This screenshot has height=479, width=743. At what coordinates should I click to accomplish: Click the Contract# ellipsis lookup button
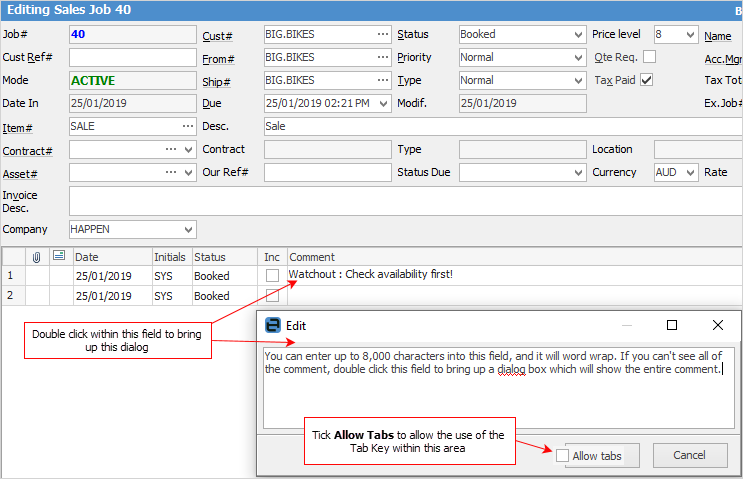point(170,150)
